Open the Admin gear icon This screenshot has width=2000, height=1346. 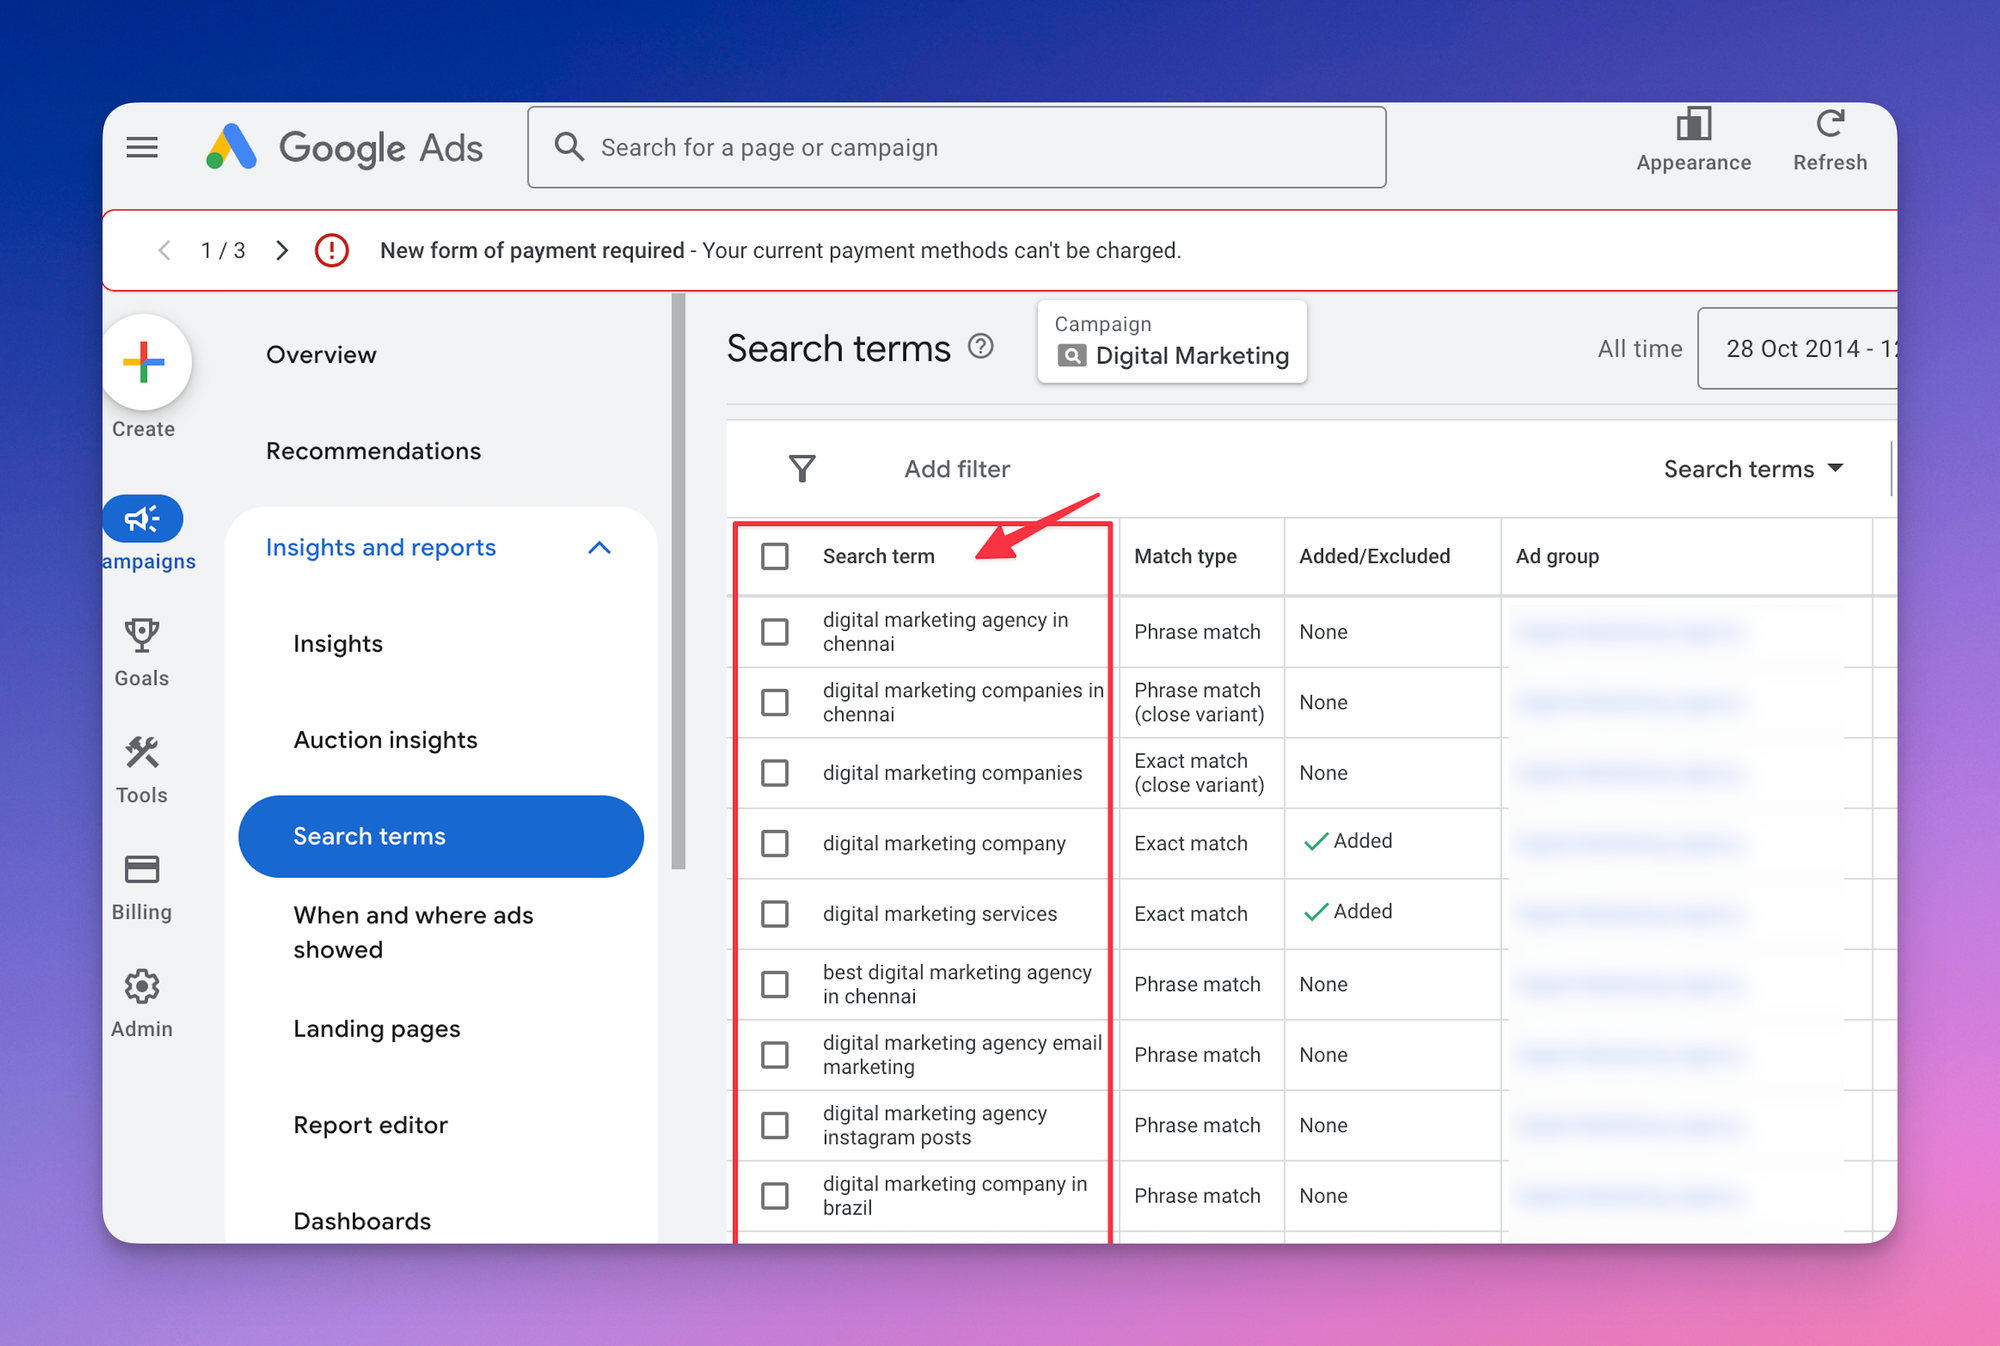(142, 986)
